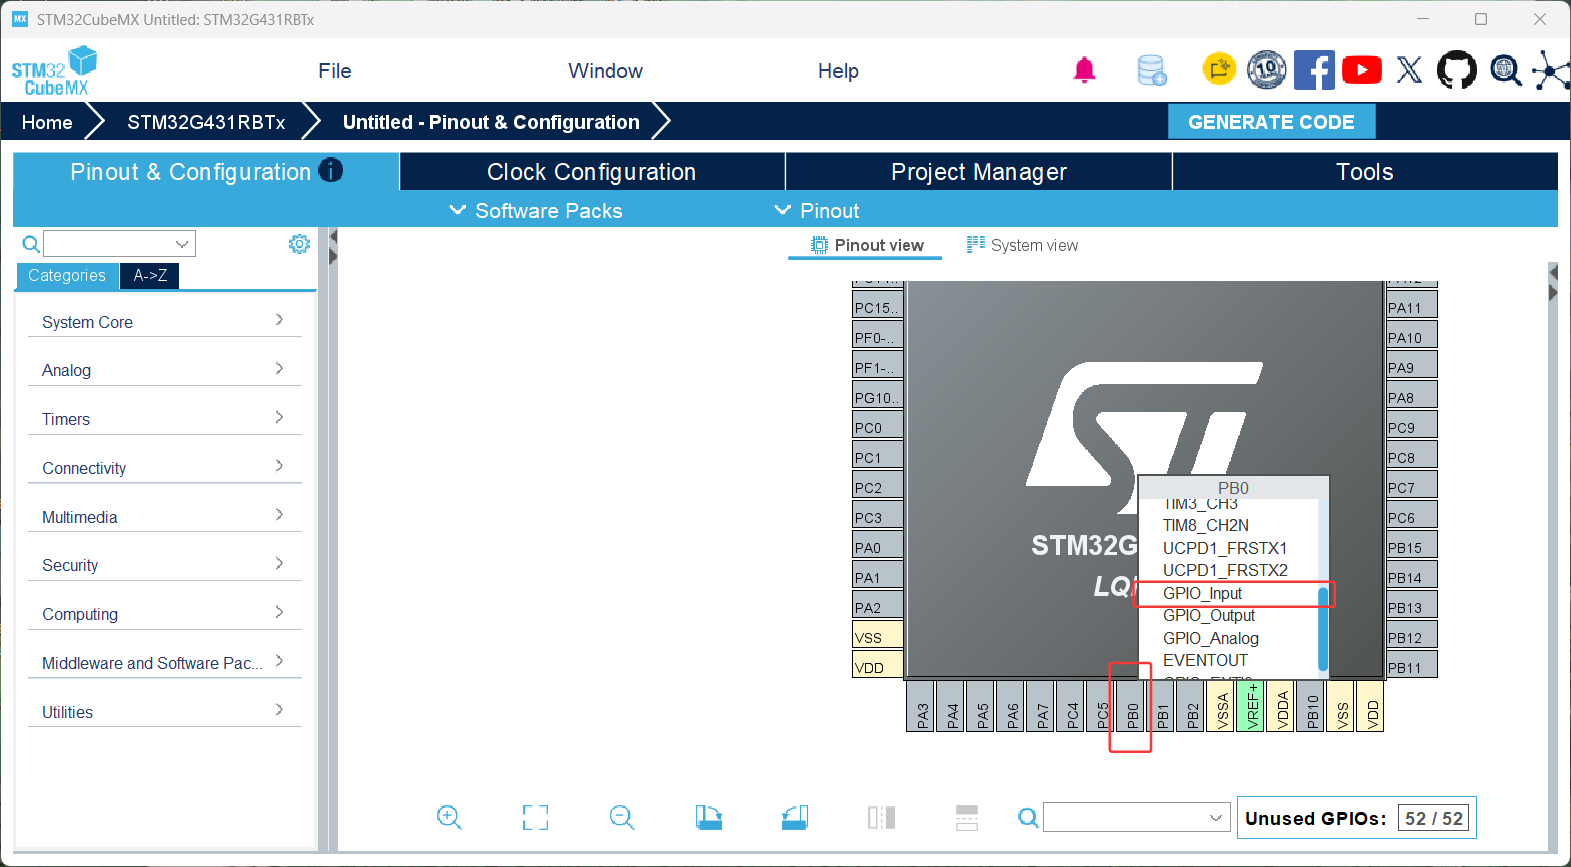Click the search magnifier in the categories panel
1571x867 pixels.
pos(31,244)
